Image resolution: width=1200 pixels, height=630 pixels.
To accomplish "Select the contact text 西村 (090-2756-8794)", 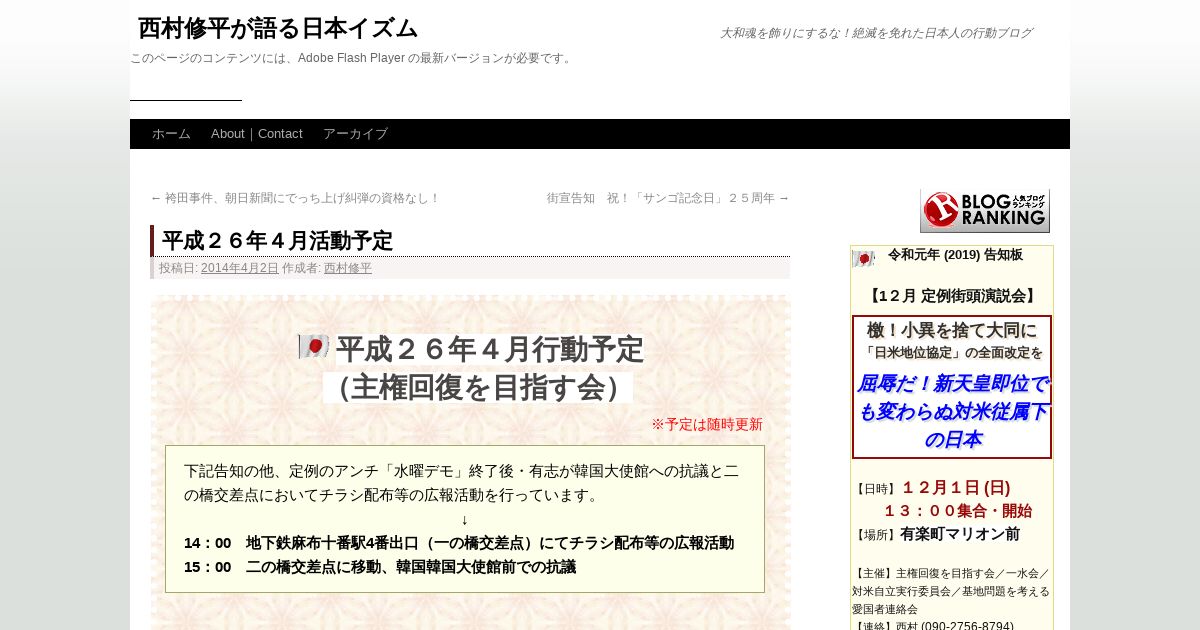I will coord(954,626).
